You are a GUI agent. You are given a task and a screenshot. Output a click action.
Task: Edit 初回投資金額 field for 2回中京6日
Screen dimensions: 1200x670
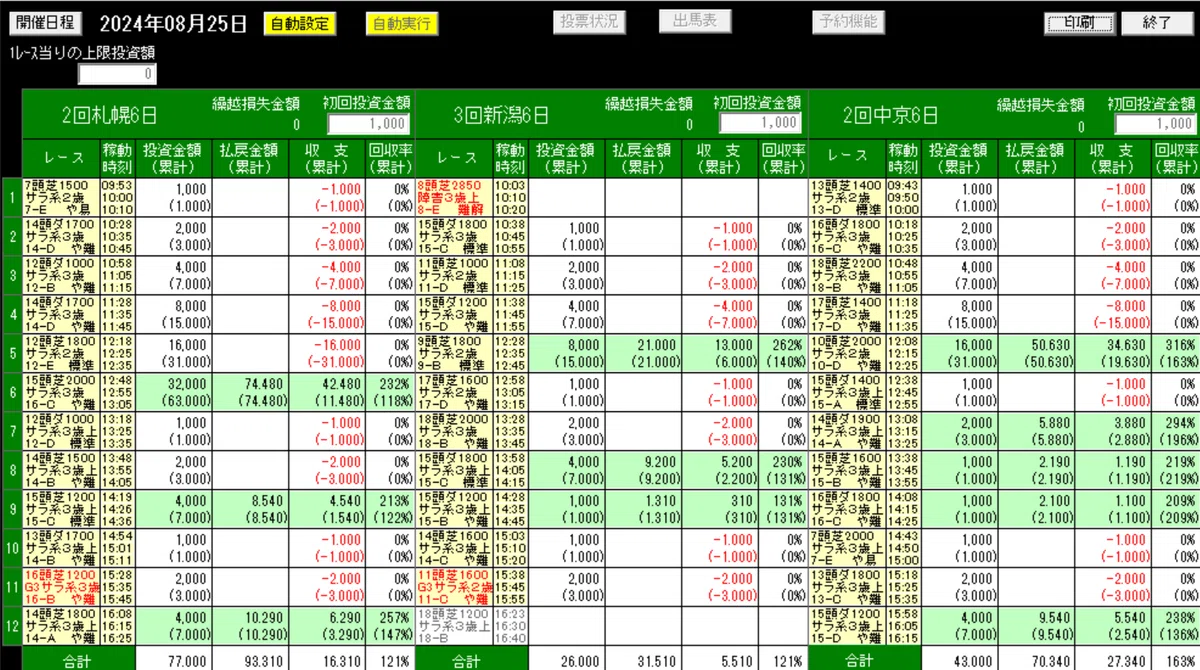tap(1154, 123)
